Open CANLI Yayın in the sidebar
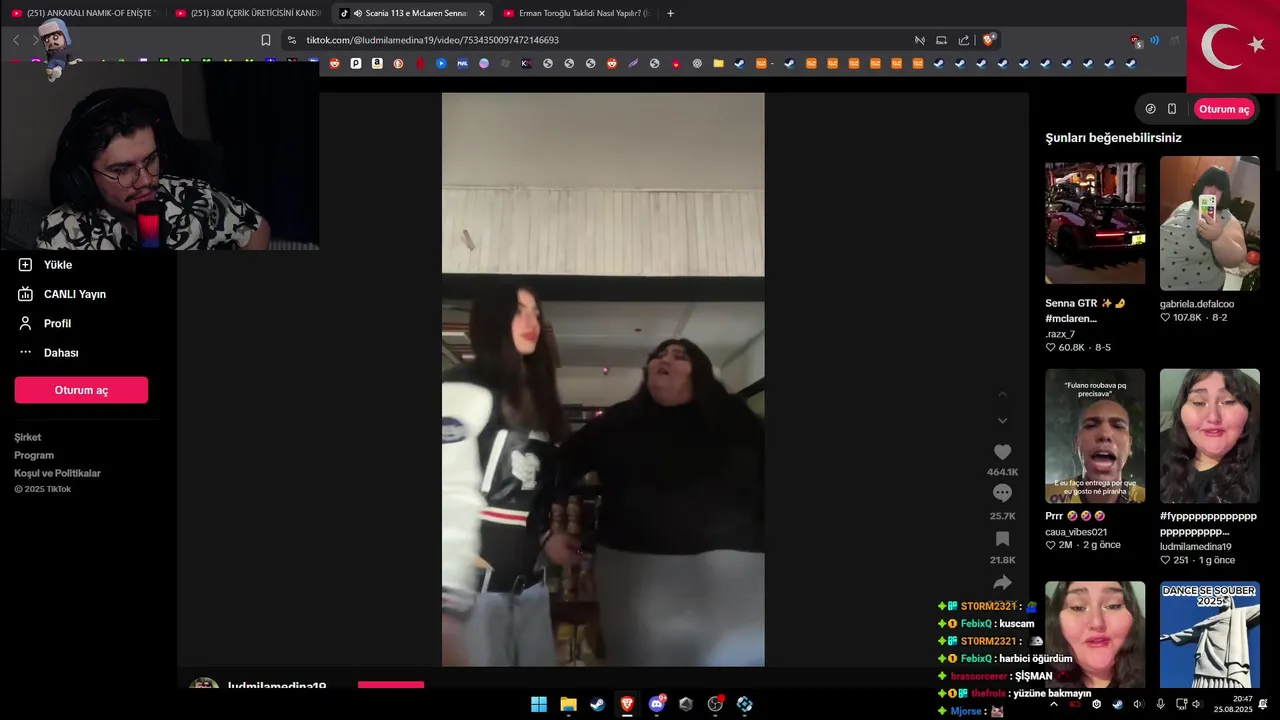The height and width of the screenshot is (720, 1280). [62, 294]
